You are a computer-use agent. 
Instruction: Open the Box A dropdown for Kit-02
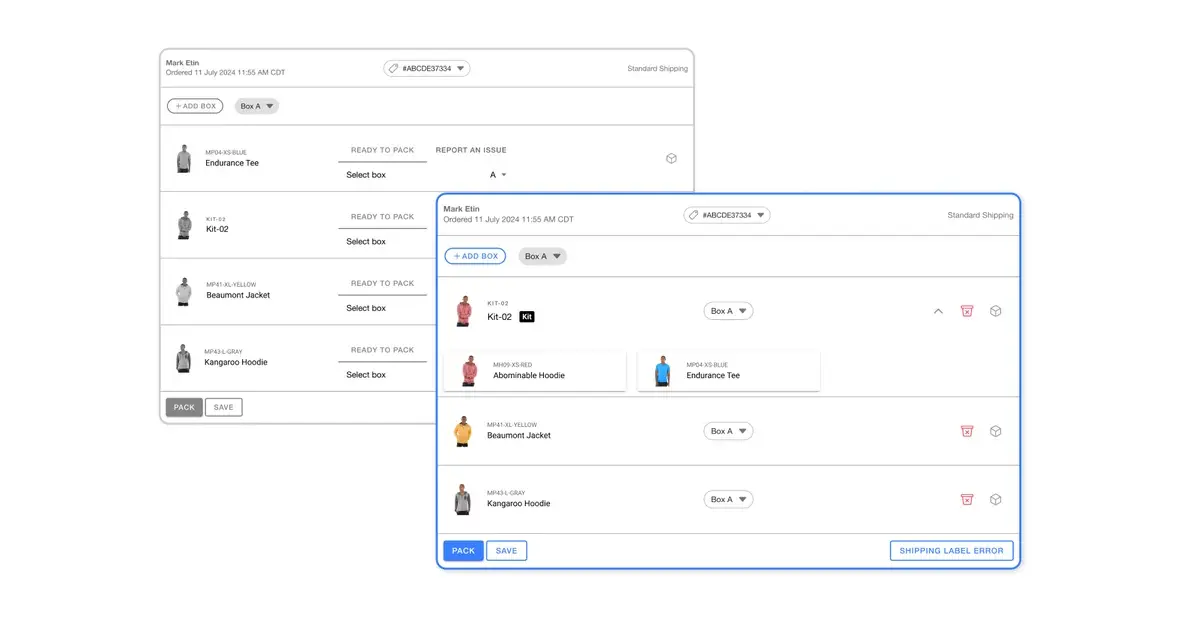click(728, 311)
